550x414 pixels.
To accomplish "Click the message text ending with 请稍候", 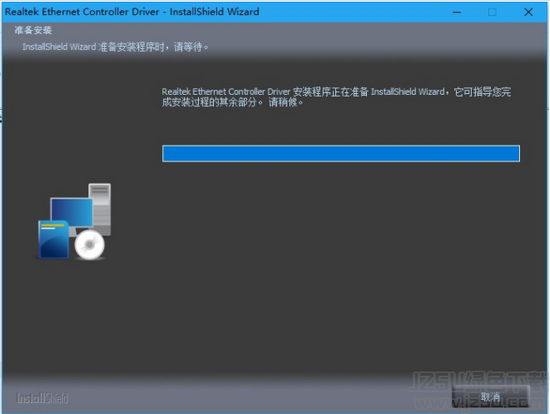I will coord(336,97).
